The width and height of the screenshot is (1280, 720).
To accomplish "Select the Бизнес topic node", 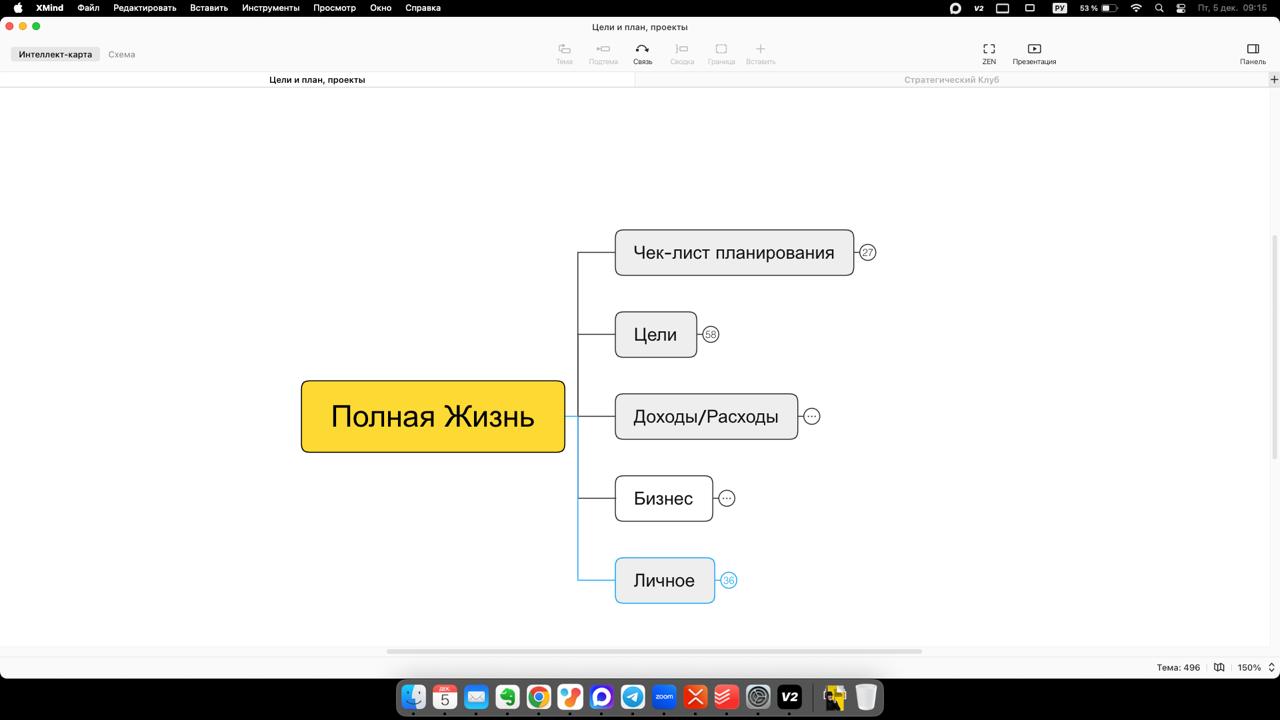I will (x=663, y=499).
